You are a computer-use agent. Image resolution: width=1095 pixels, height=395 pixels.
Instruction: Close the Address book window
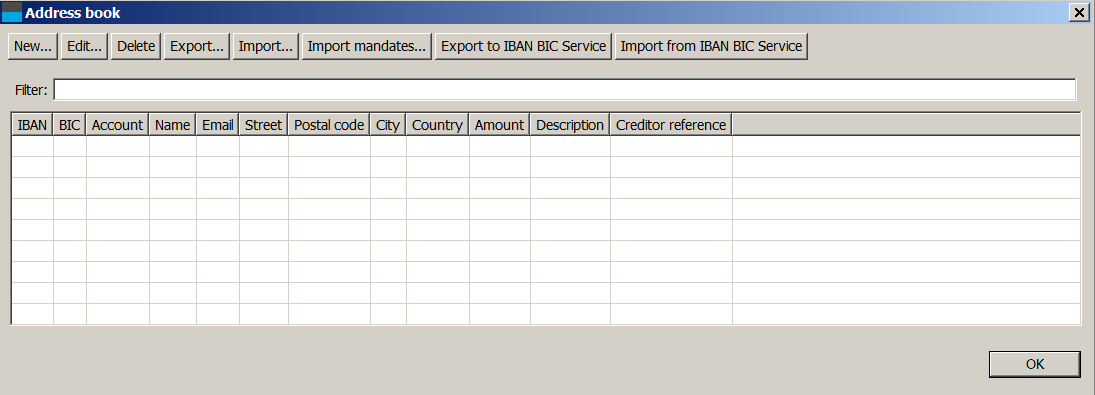pos(1078,13)
